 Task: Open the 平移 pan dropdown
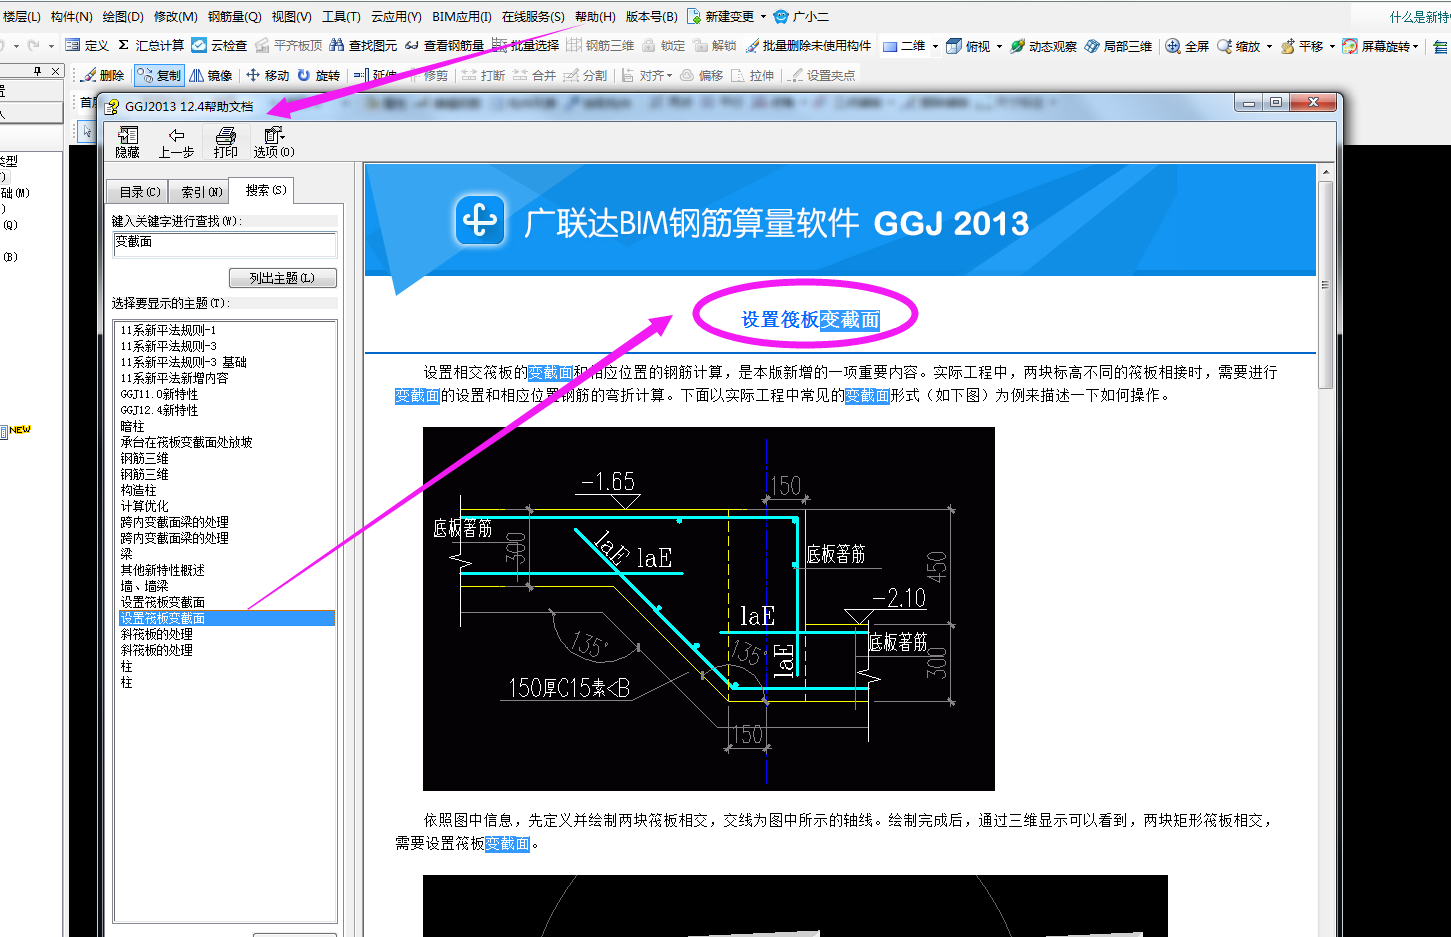pyautogui.click(x=1332, y=46)
